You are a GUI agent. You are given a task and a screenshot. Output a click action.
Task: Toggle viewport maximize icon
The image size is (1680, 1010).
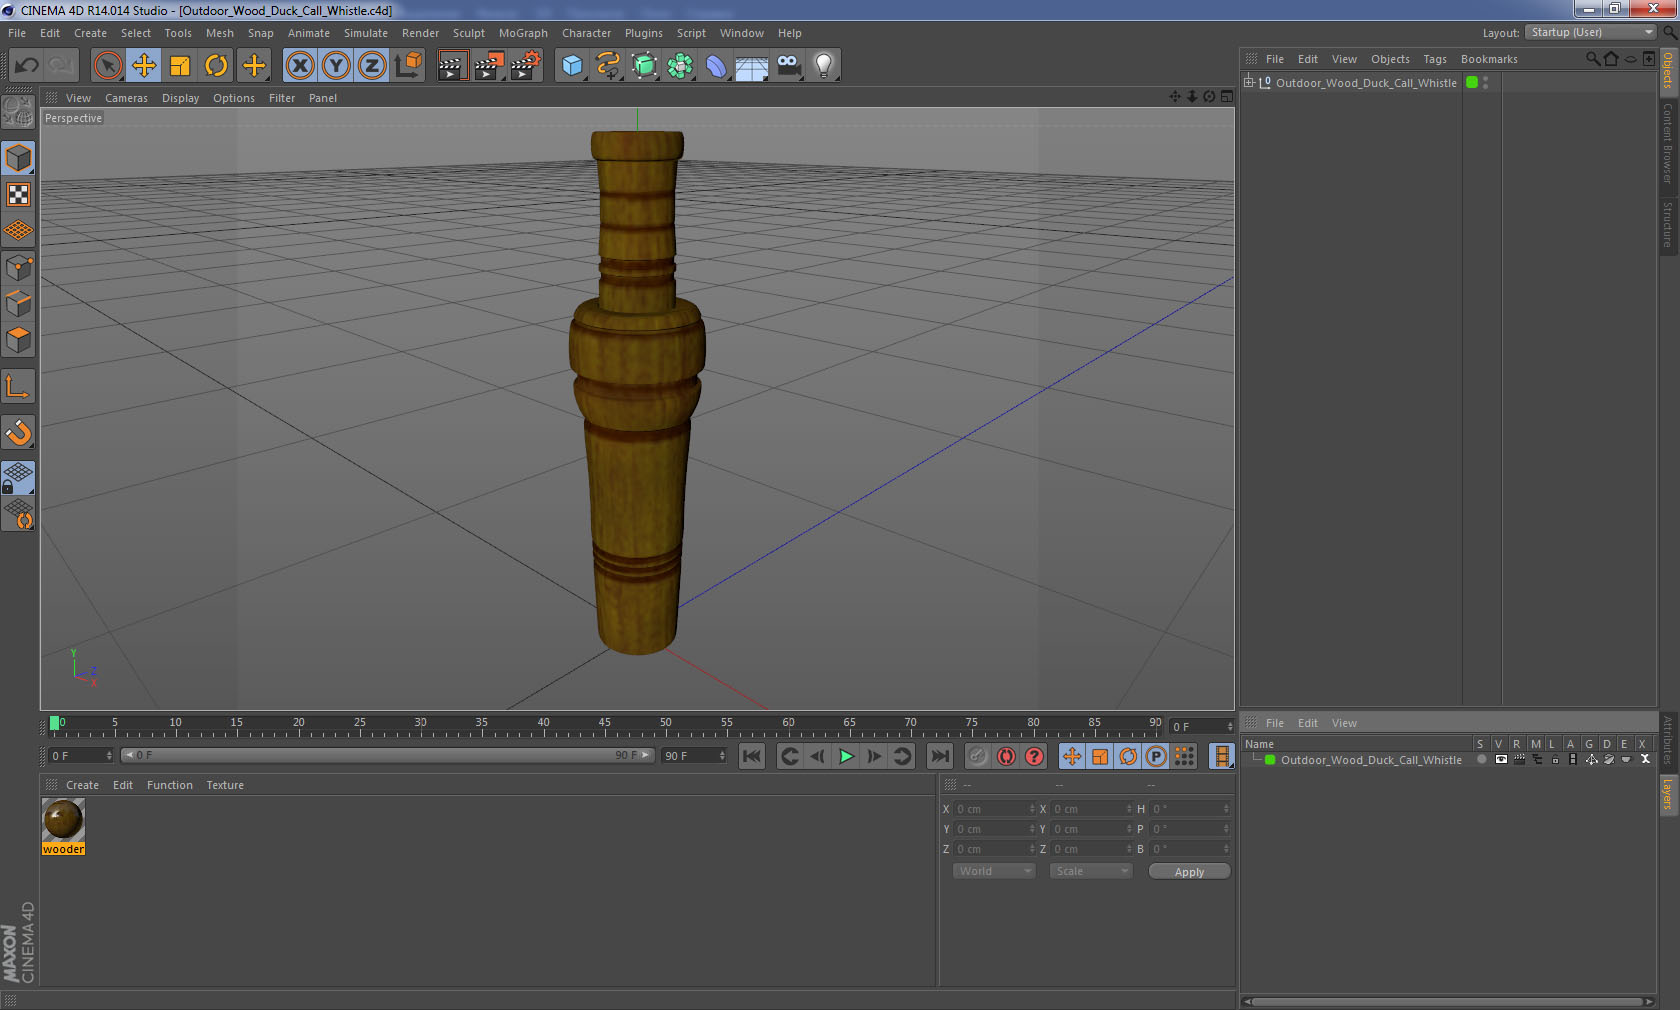point(1227,97)
